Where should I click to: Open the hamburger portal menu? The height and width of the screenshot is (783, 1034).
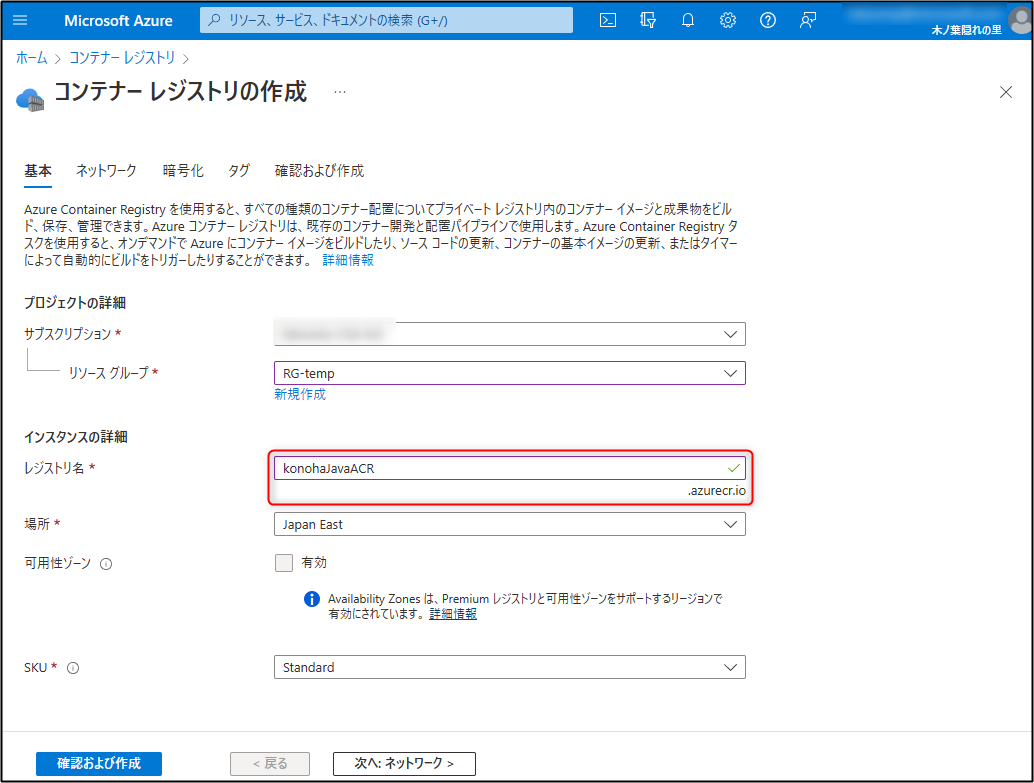tap(20, 20)
